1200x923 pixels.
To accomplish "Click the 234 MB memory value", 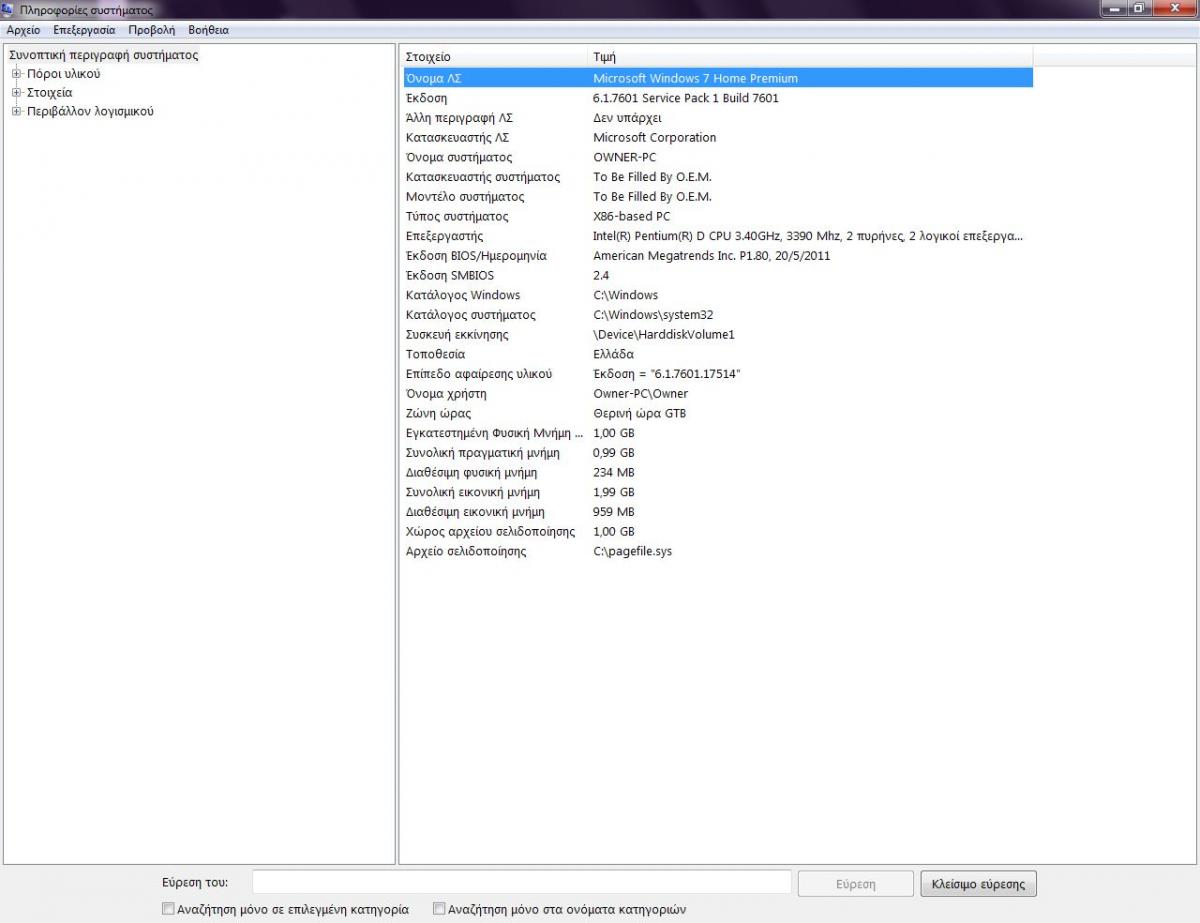I will pyautogui.click(x=614, y=472).
